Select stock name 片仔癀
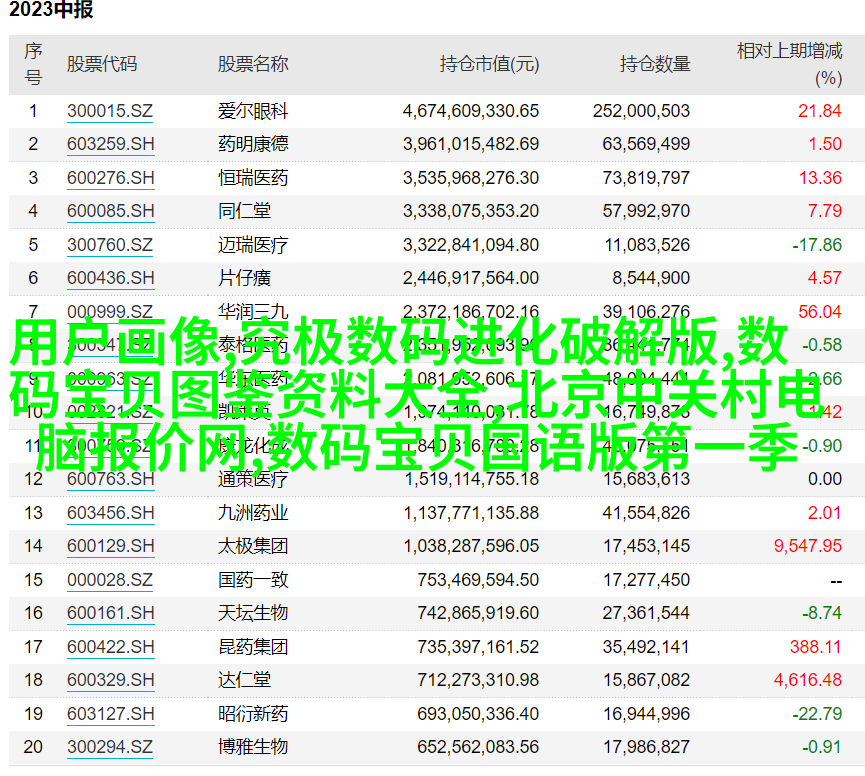The height and width of the screenshot is (776, 865). click(244, 277)
